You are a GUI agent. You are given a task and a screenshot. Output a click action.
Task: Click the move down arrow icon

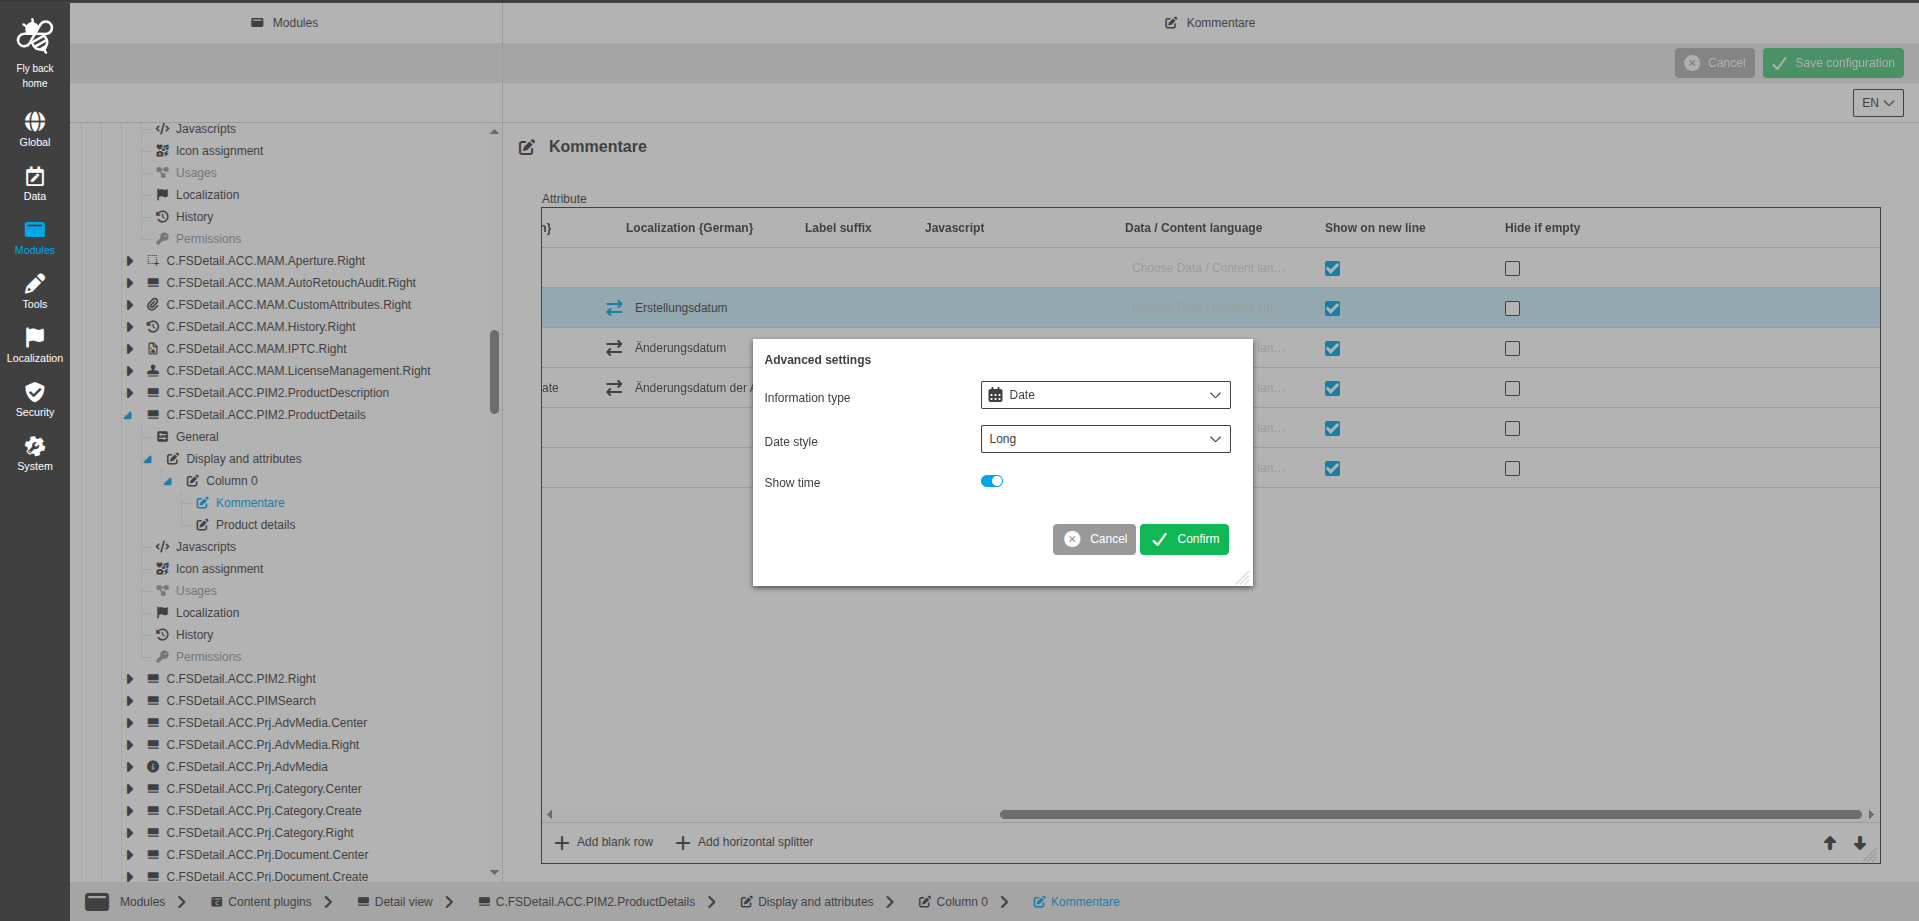pyautogui.click(x=1860, y=843)
